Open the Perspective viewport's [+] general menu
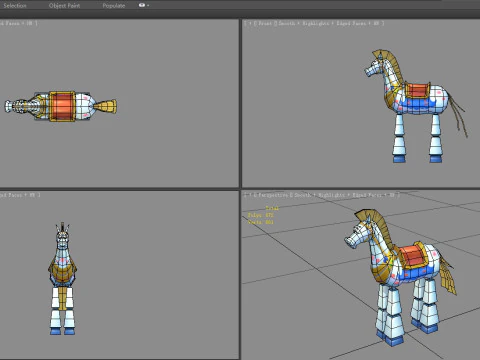This screenshot has height=360, width=480. click(249, 195)
